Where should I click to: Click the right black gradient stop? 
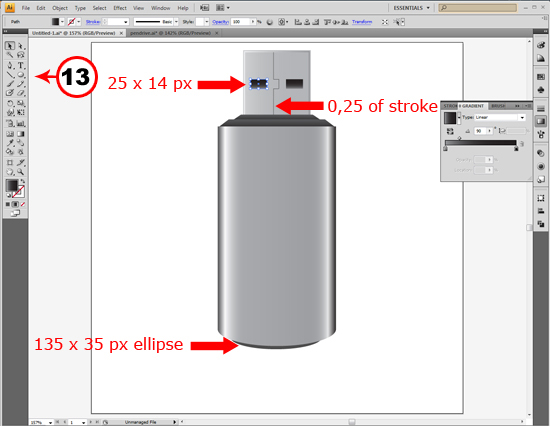(x=516, y=149)
